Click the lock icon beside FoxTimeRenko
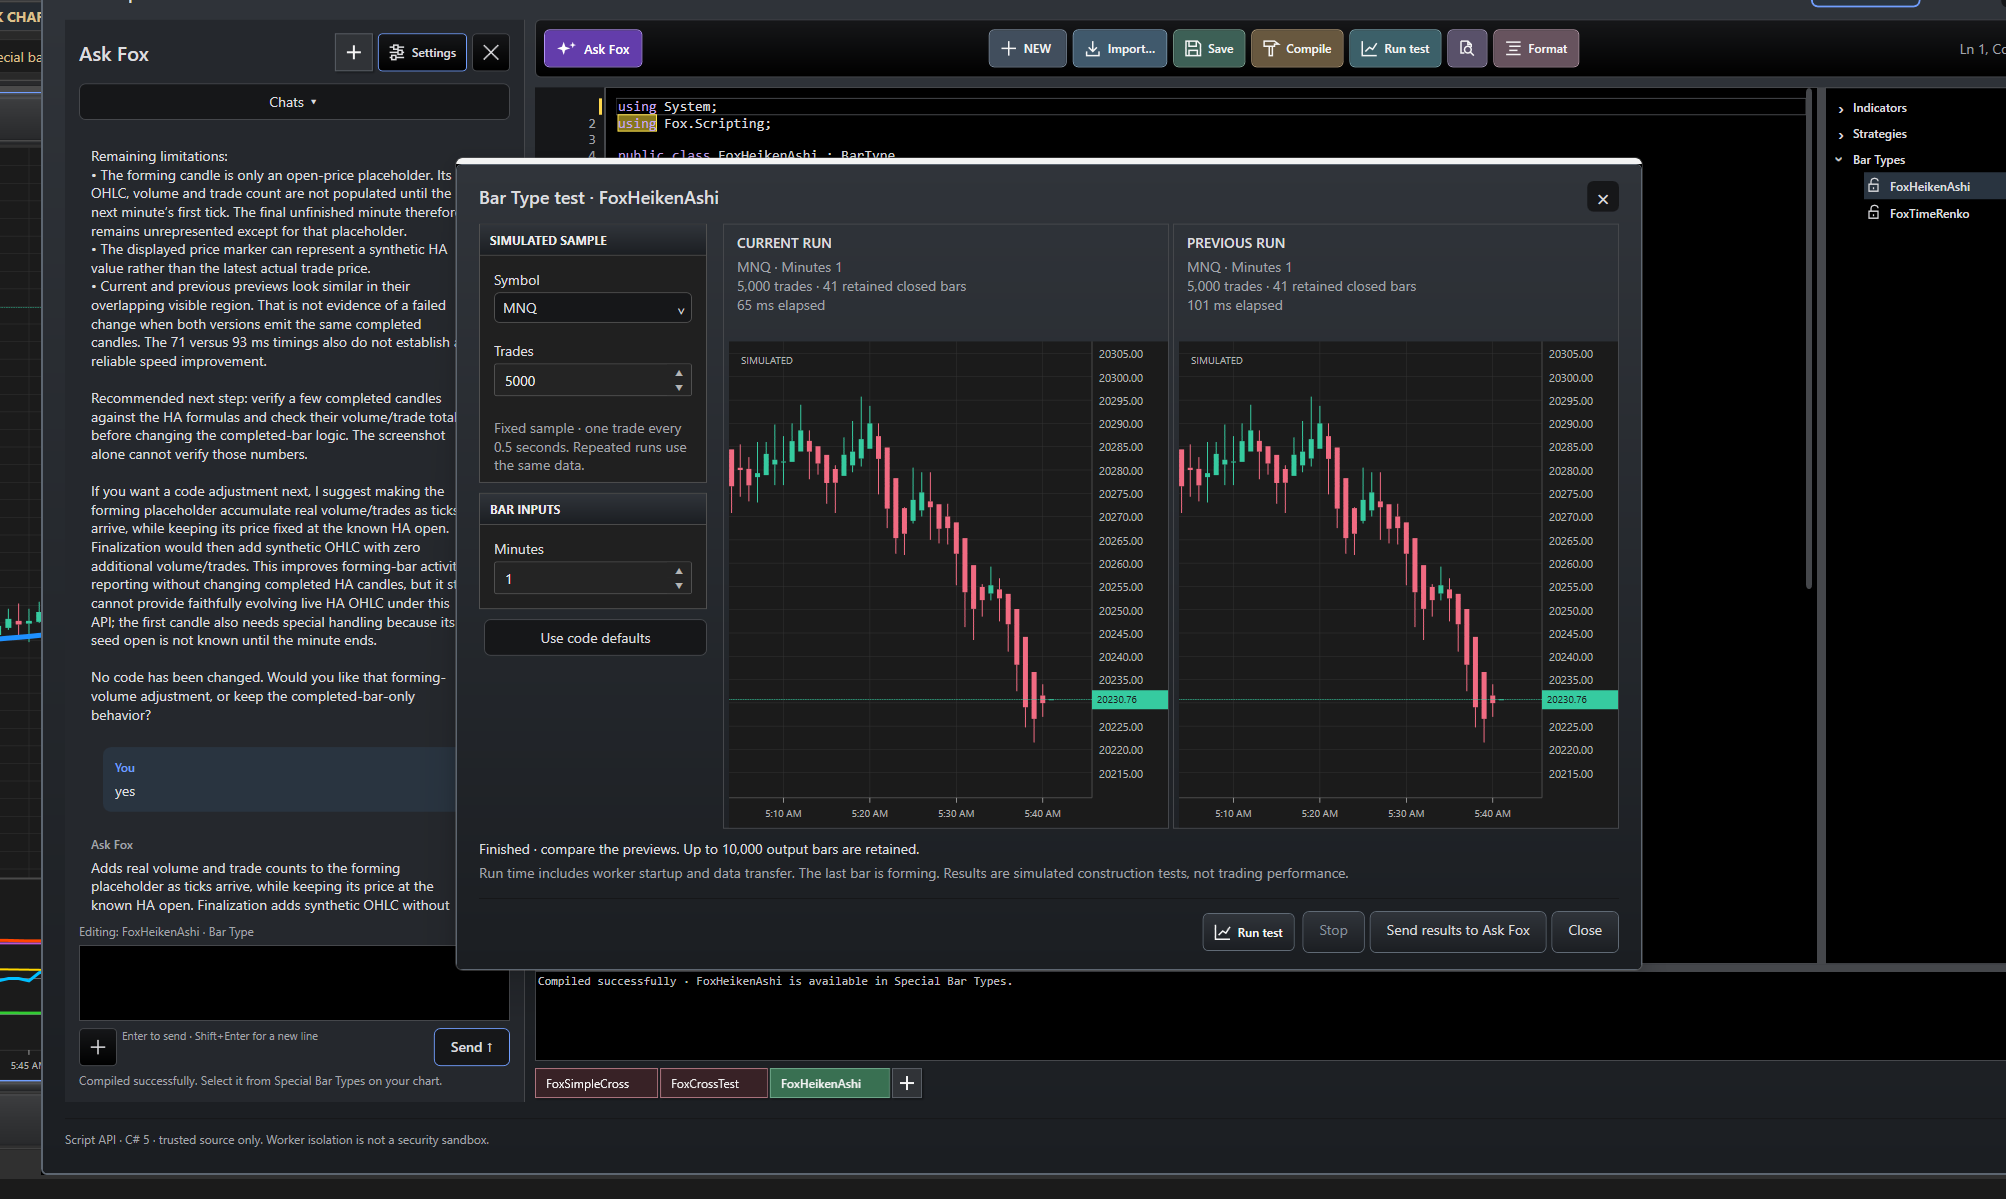The width and height of the screenshot is (2006, 1199). tap(1874, 212)
